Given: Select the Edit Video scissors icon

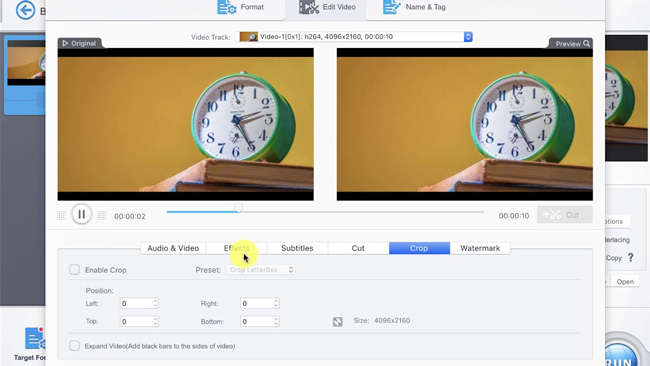Looking at the screenshot, I should point(309,7).
